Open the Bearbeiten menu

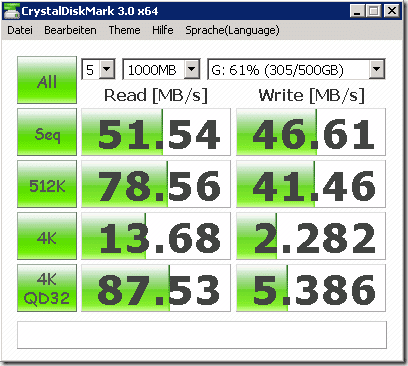click(x=70, y=30)
